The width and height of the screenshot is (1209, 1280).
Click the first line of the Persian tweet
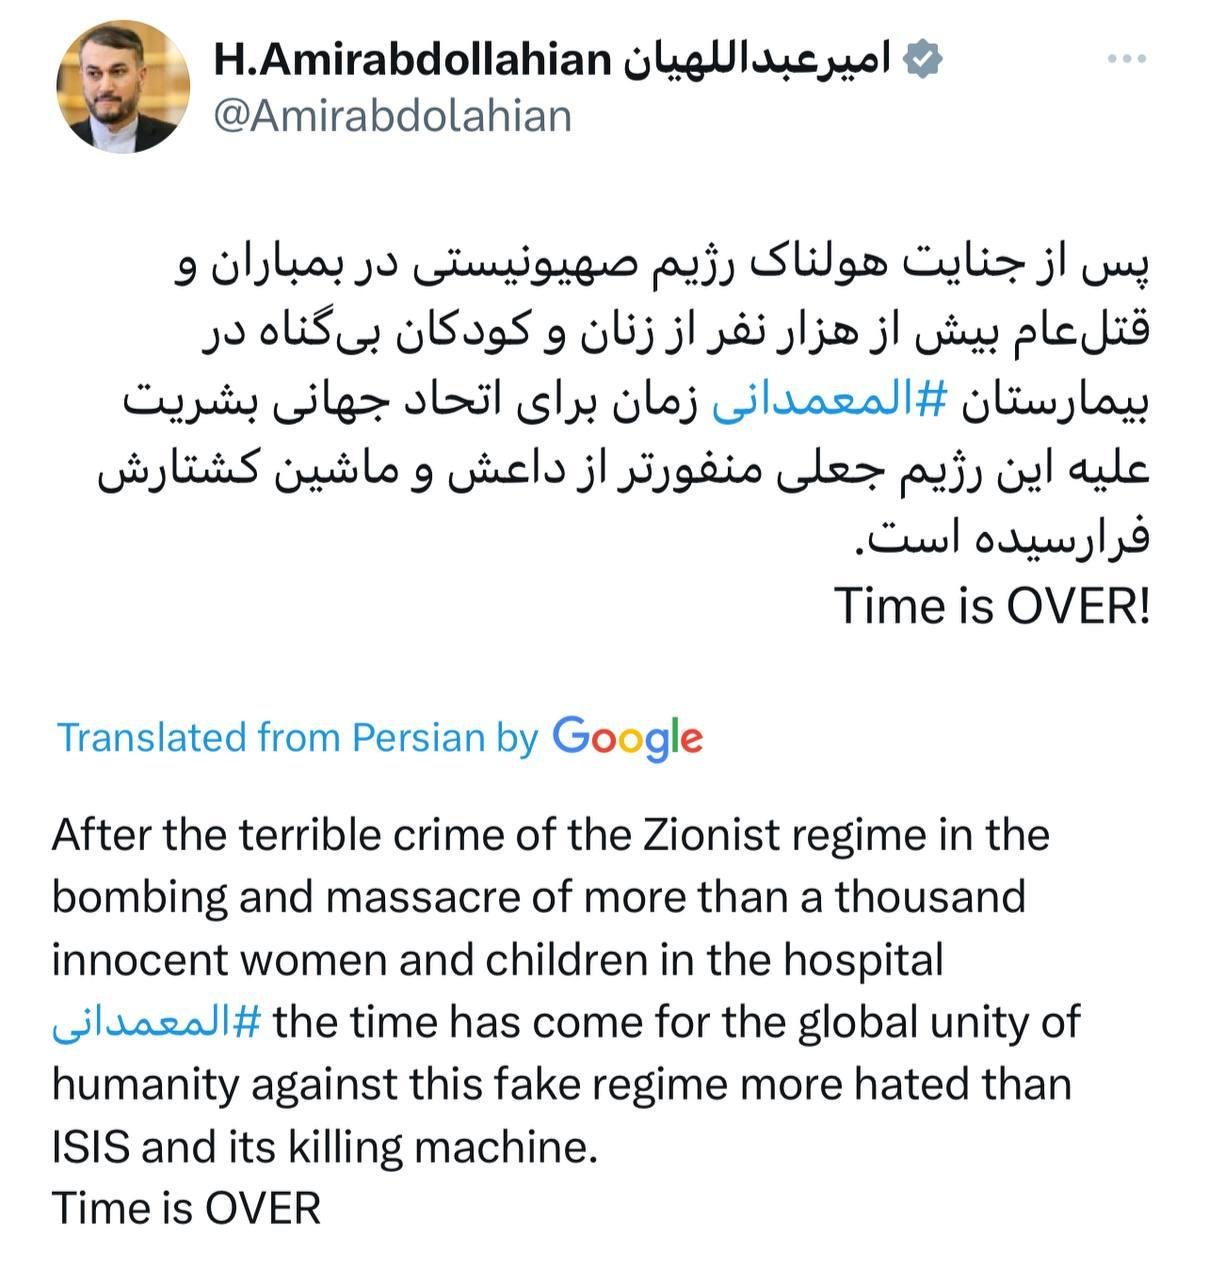pos(663,268)
